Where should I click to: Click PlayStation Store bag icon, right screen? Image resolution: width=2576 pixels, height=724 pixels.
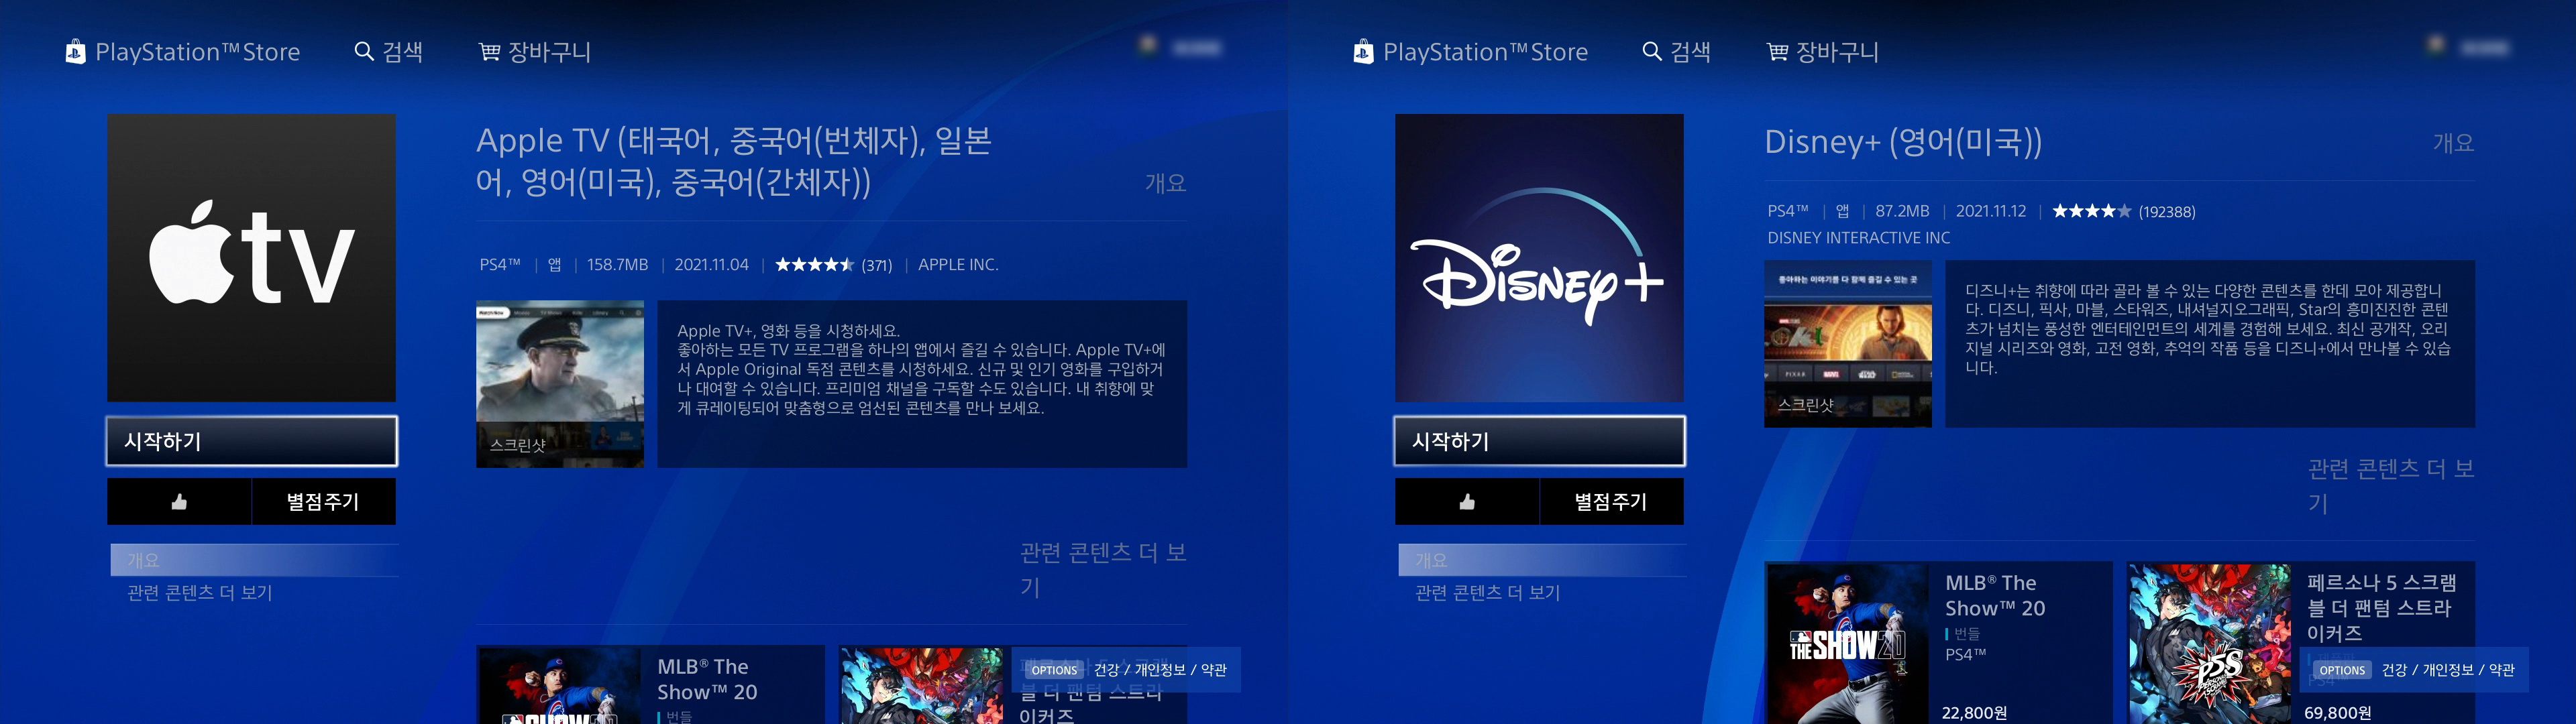click(x=1363, y=52)
